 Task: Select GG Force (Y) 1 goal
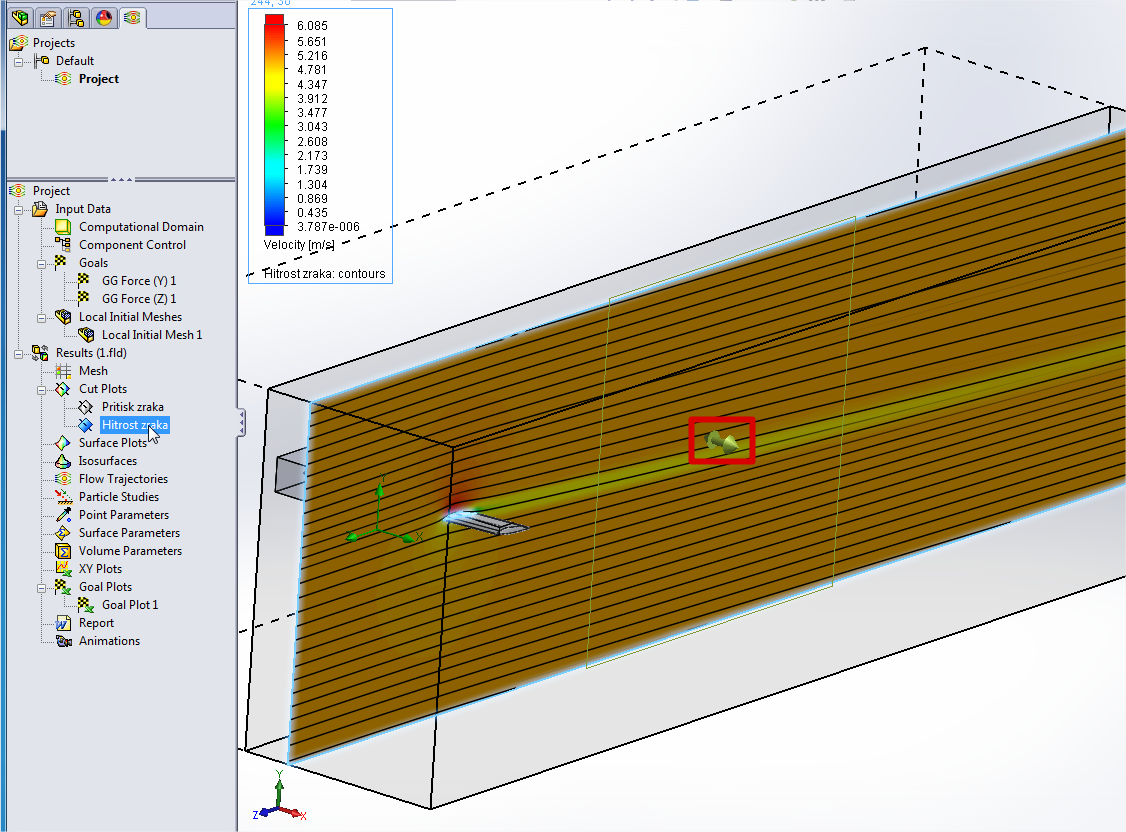tap(138, 281)
